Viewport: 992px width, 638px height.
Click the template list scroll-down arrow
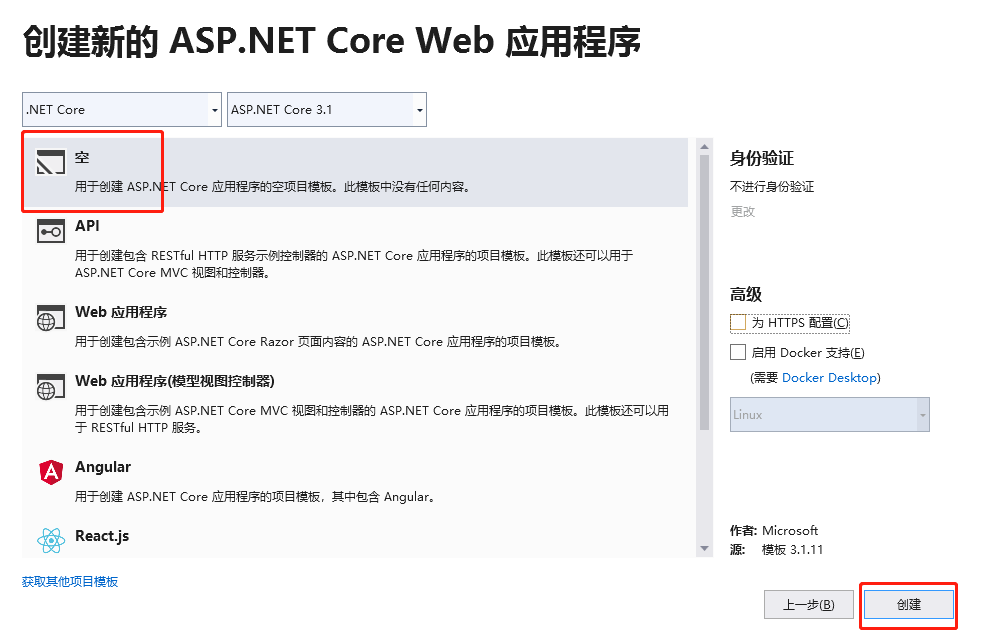point(704,548)
